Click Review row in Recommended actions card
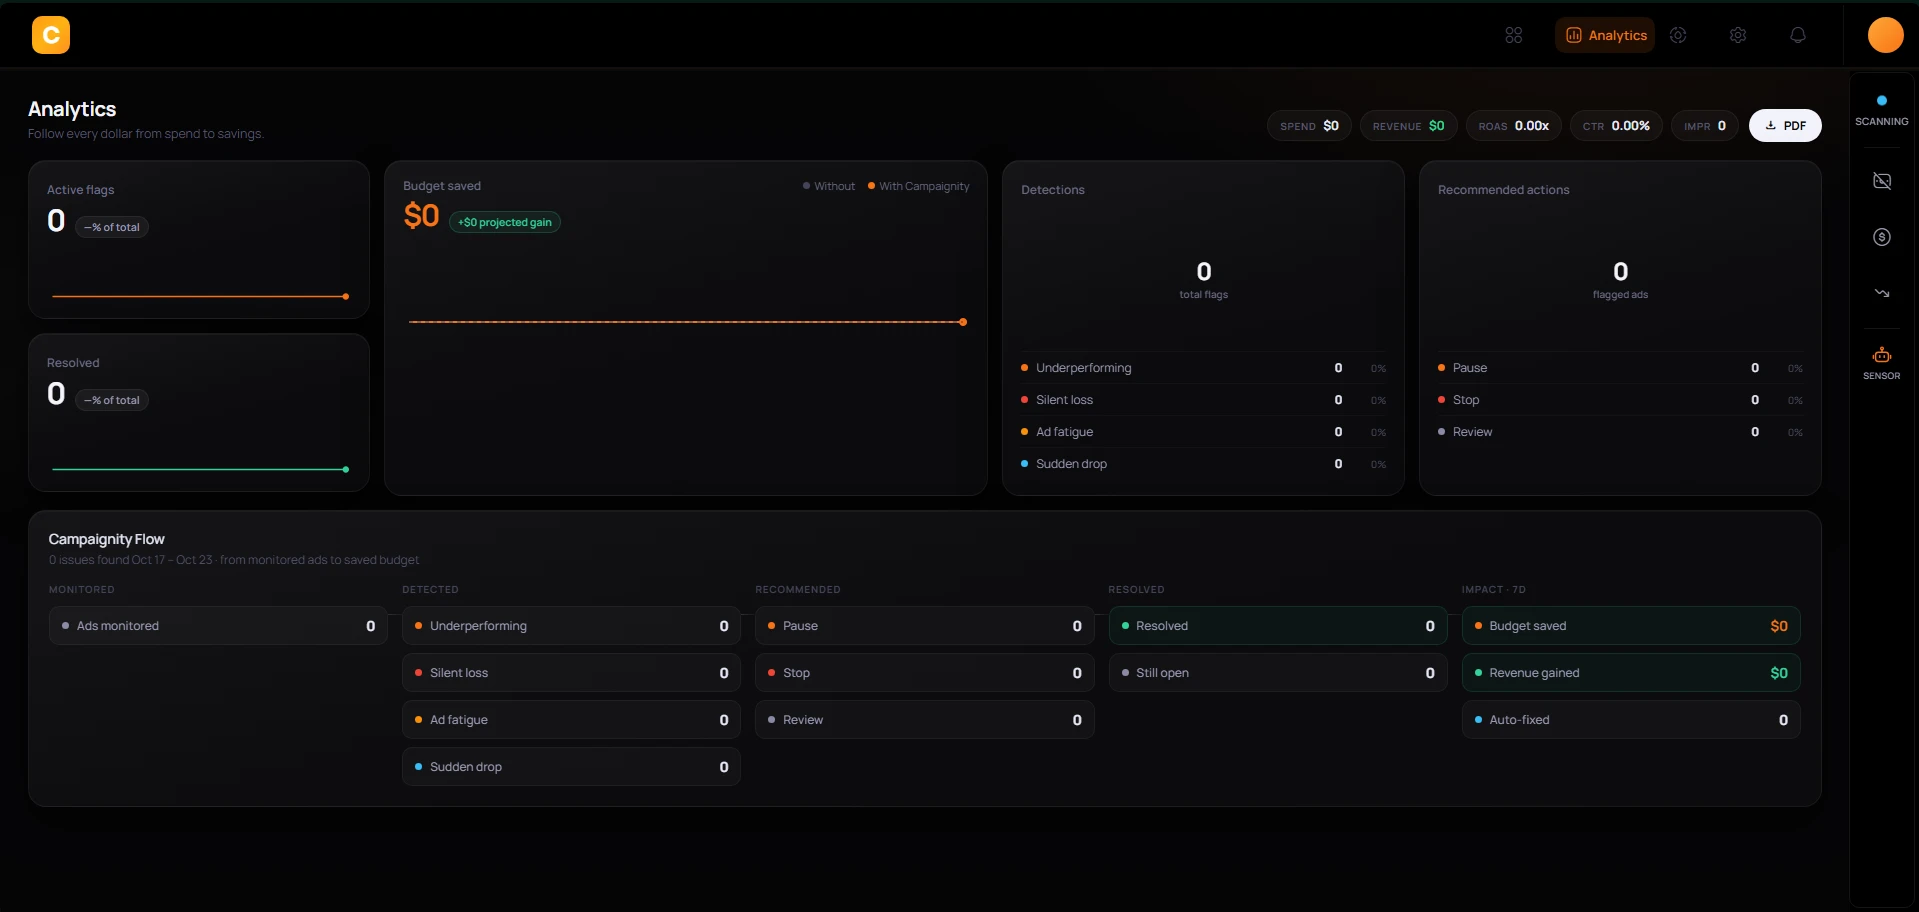 (1620, 432)
